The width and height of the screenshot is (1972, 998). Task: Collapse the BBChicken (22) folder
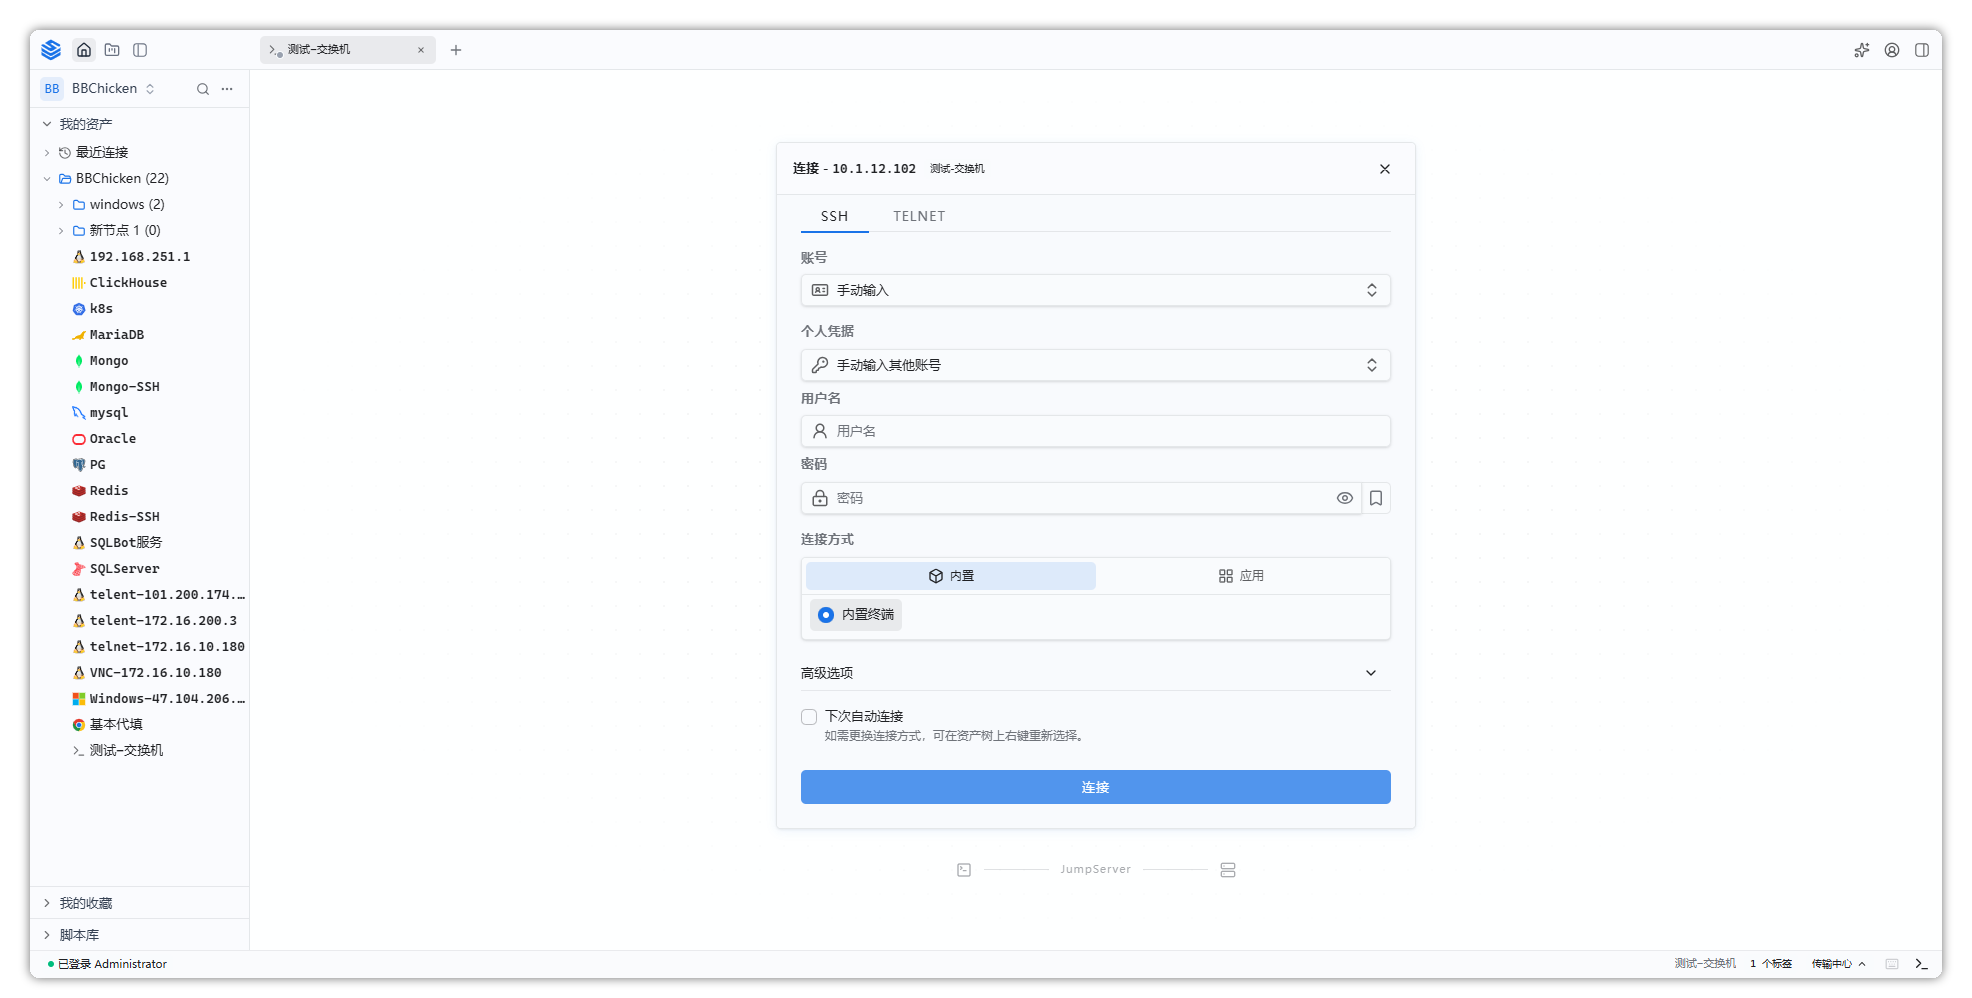point(47,179)
